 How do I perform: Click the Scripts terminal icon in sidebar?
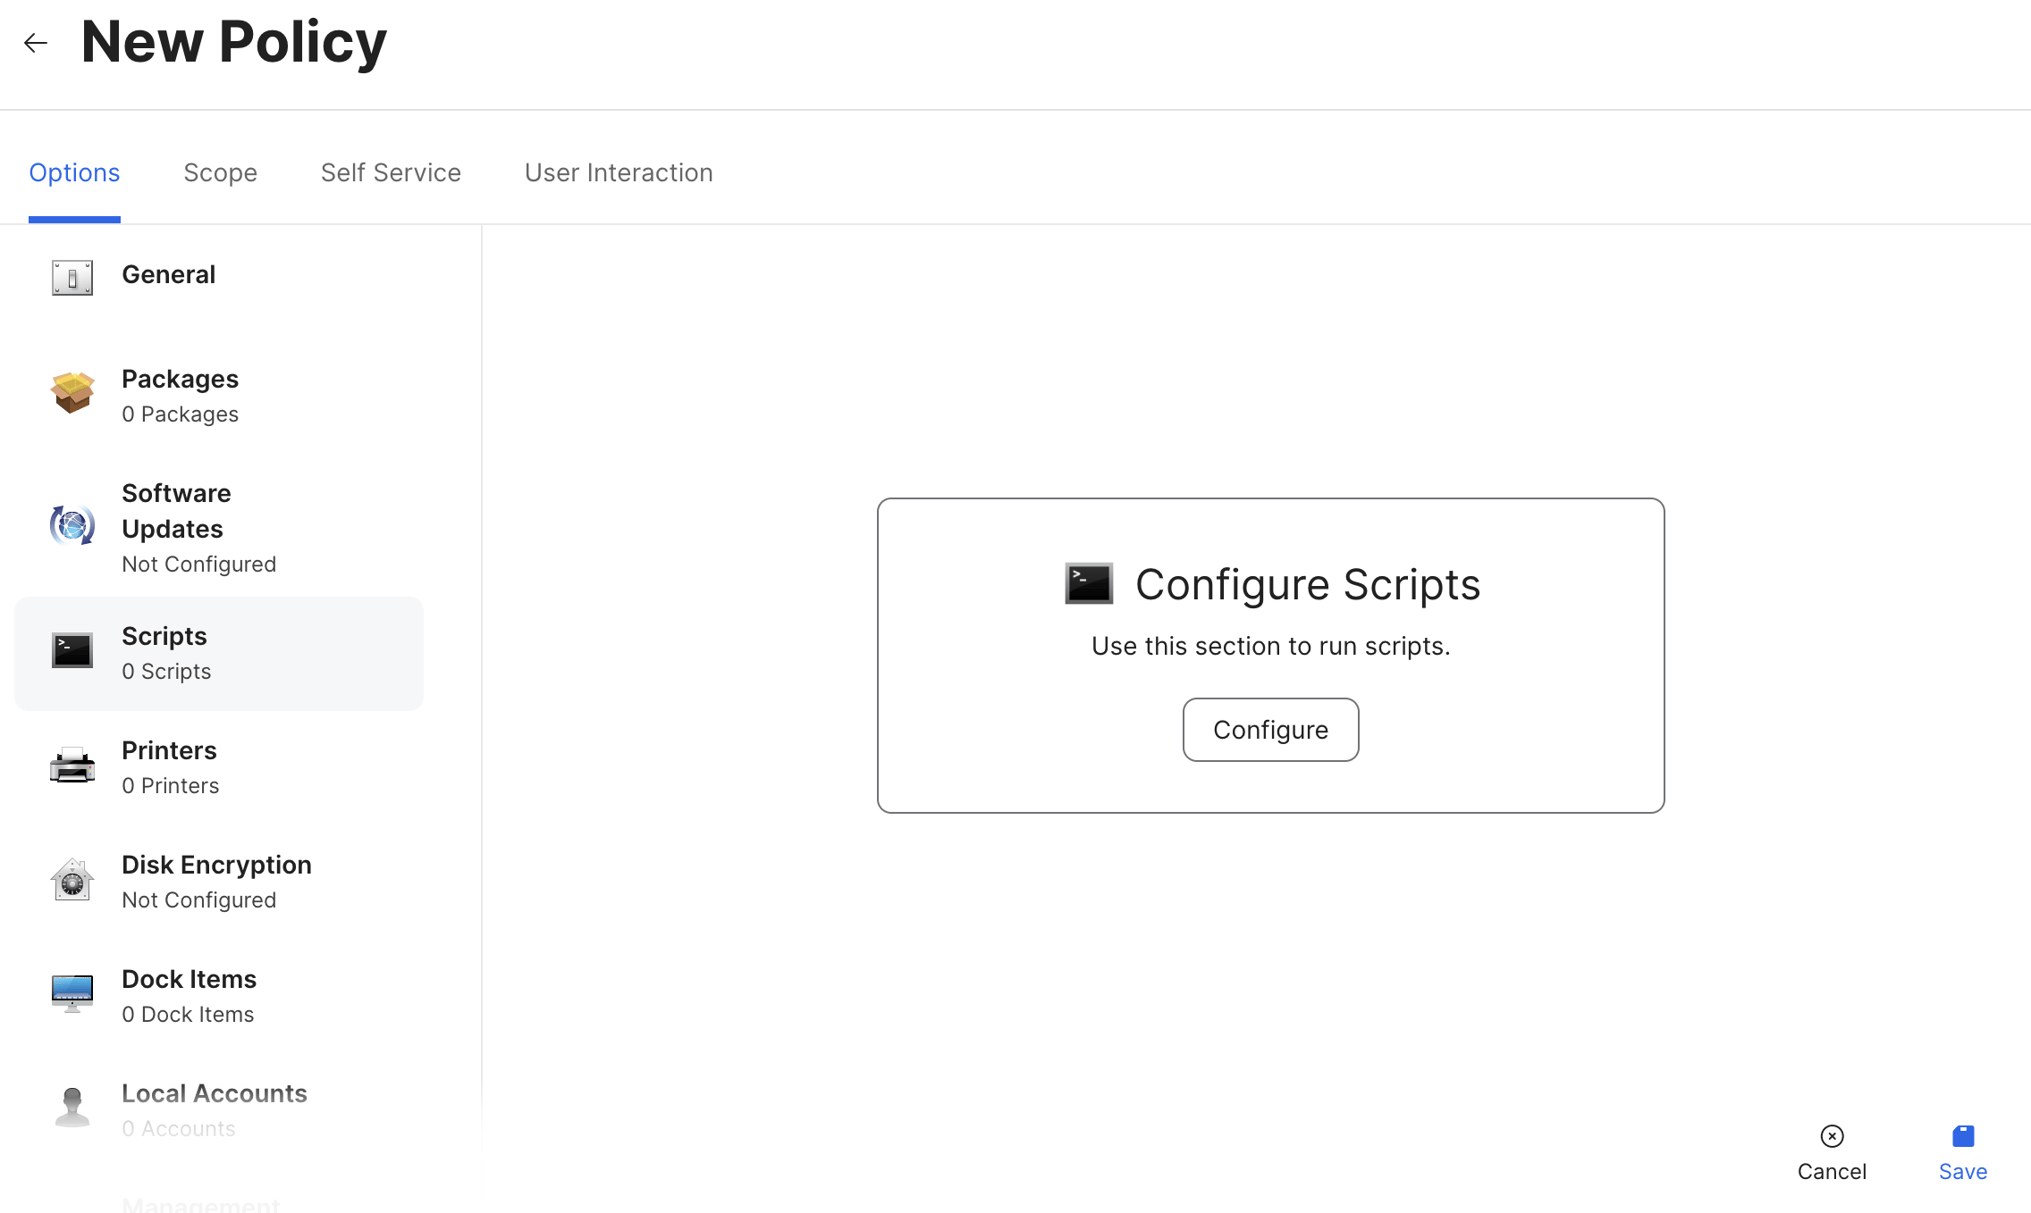pos(72,651)
